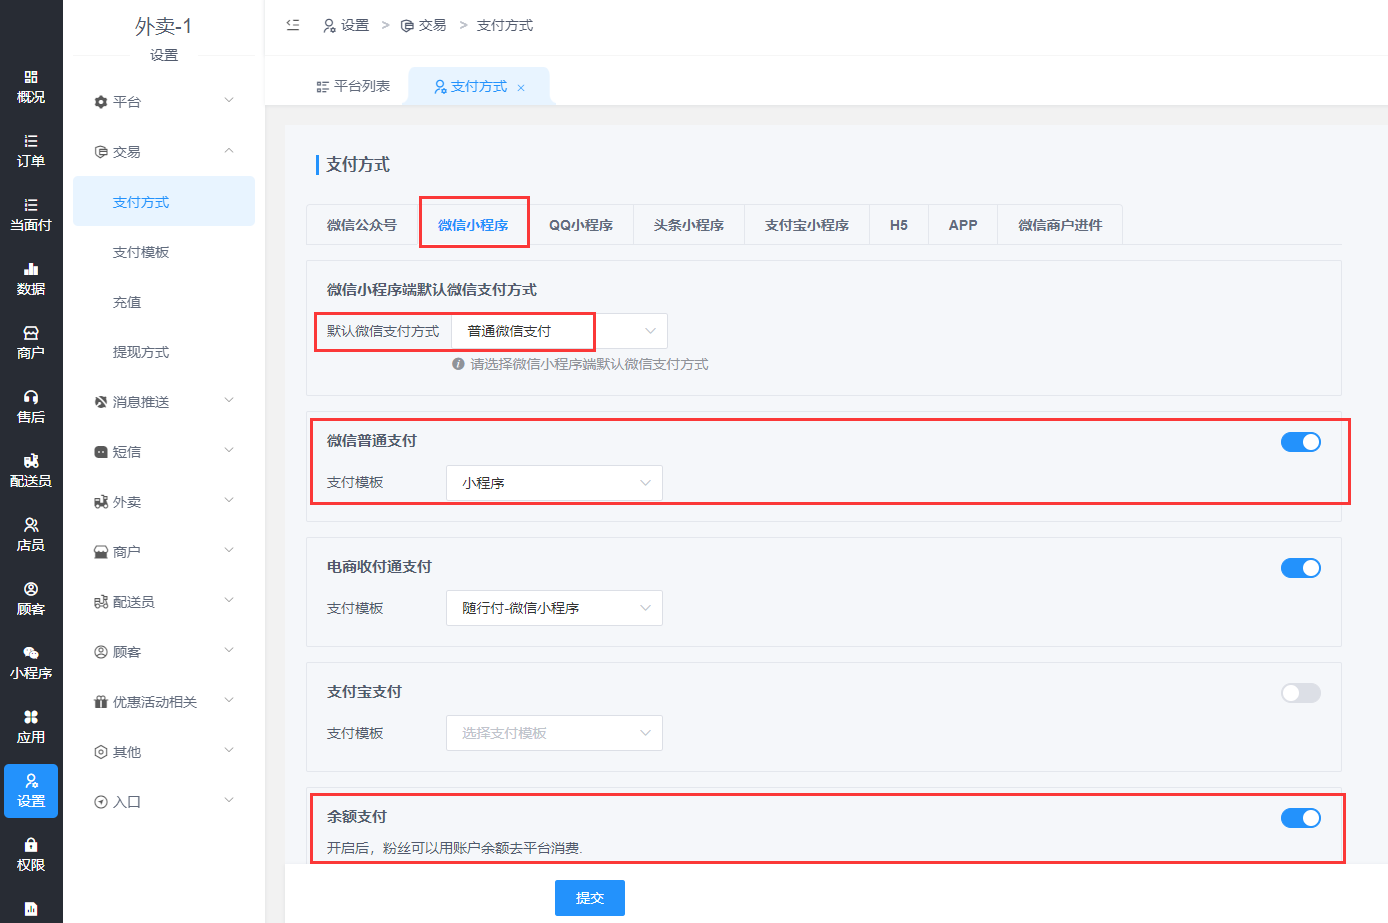
Task: Enable the 支付宝支付 switch
Action: [x=1301, y=693]
